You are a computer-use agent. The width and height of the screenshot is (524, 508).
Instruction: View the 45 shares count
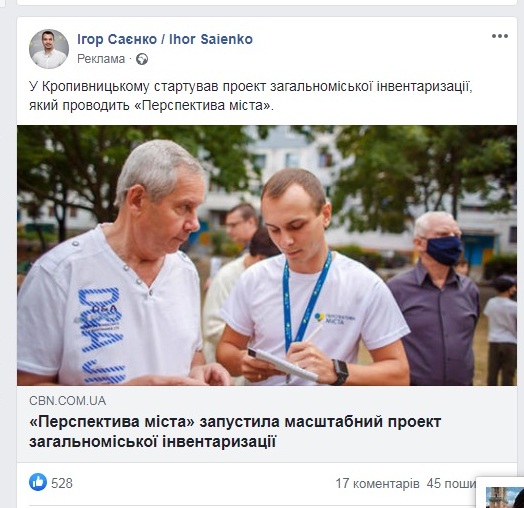click(451, 483)
